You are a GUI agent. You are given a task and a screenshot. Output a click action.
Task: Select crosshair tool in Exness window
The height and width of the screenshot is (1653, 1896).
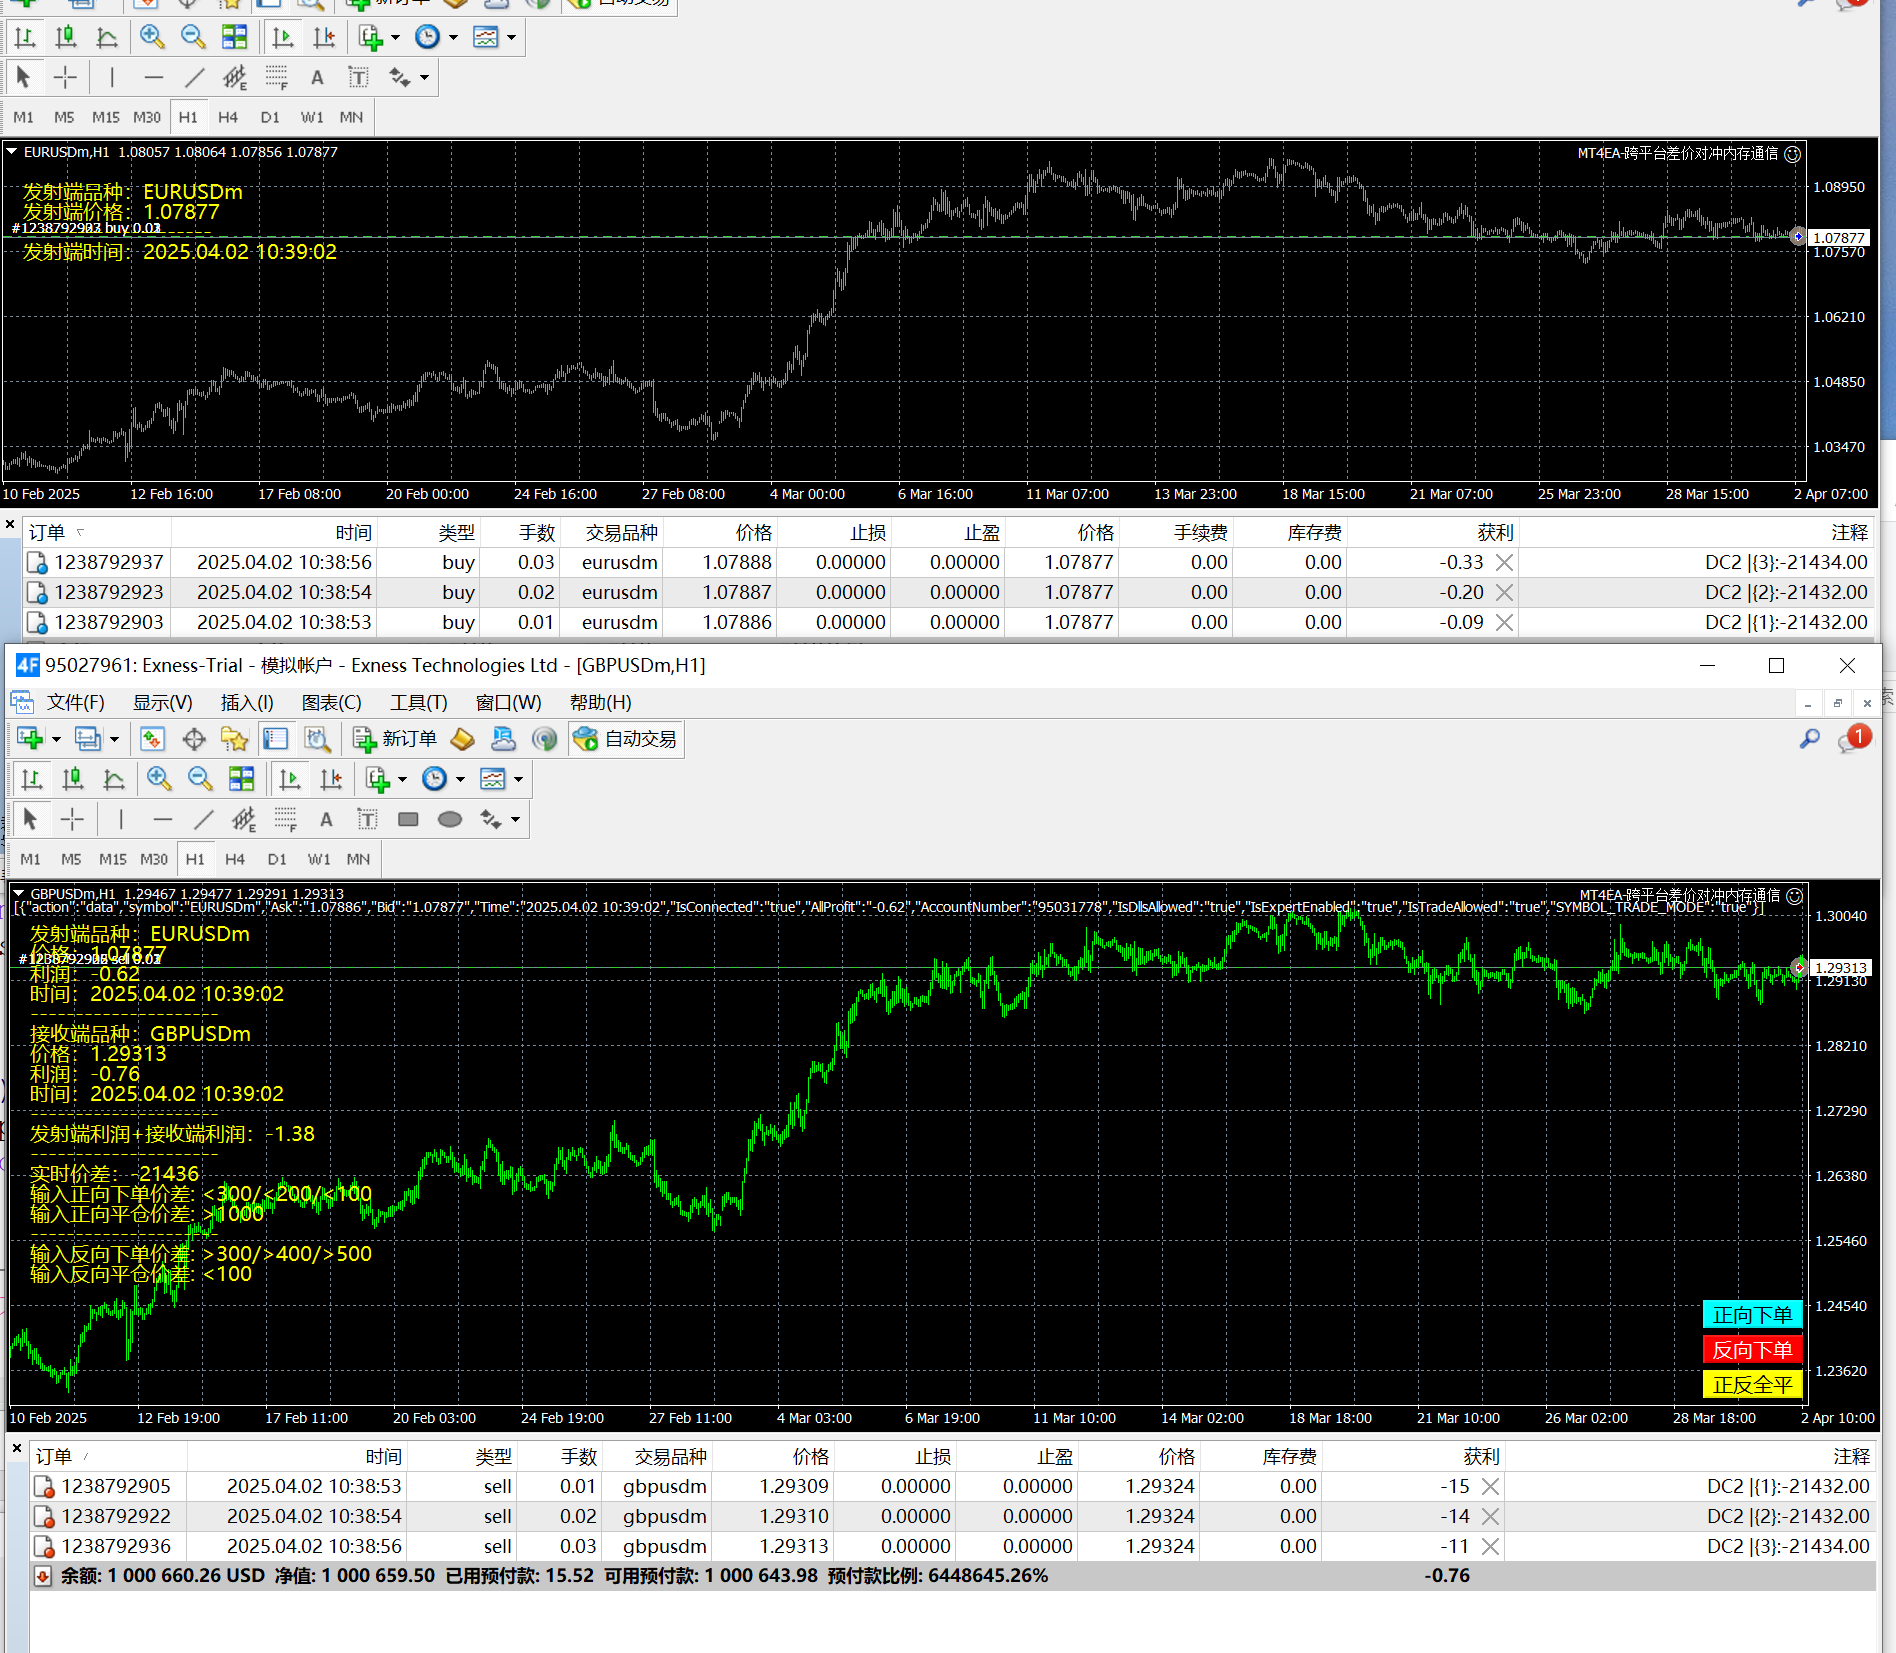click(72, 819)
